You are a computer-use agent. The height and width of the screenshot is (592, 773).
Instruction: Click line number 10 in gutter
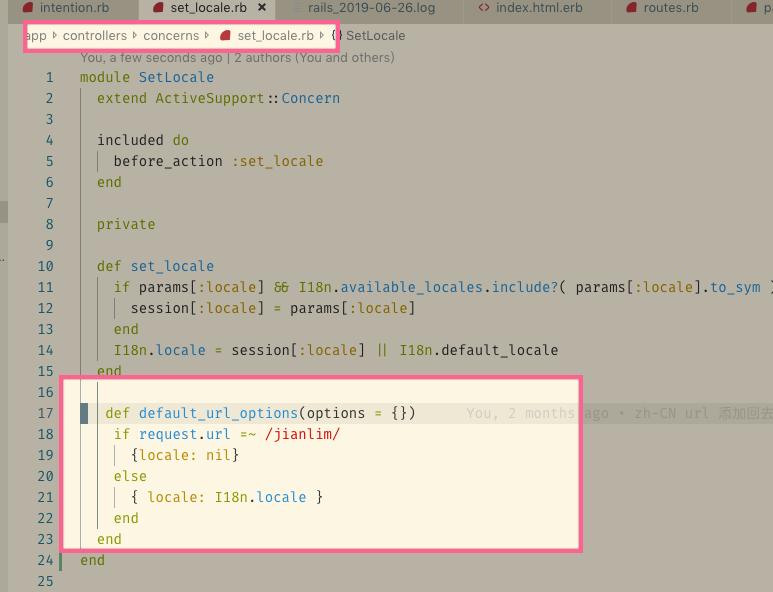pos(45,266)
